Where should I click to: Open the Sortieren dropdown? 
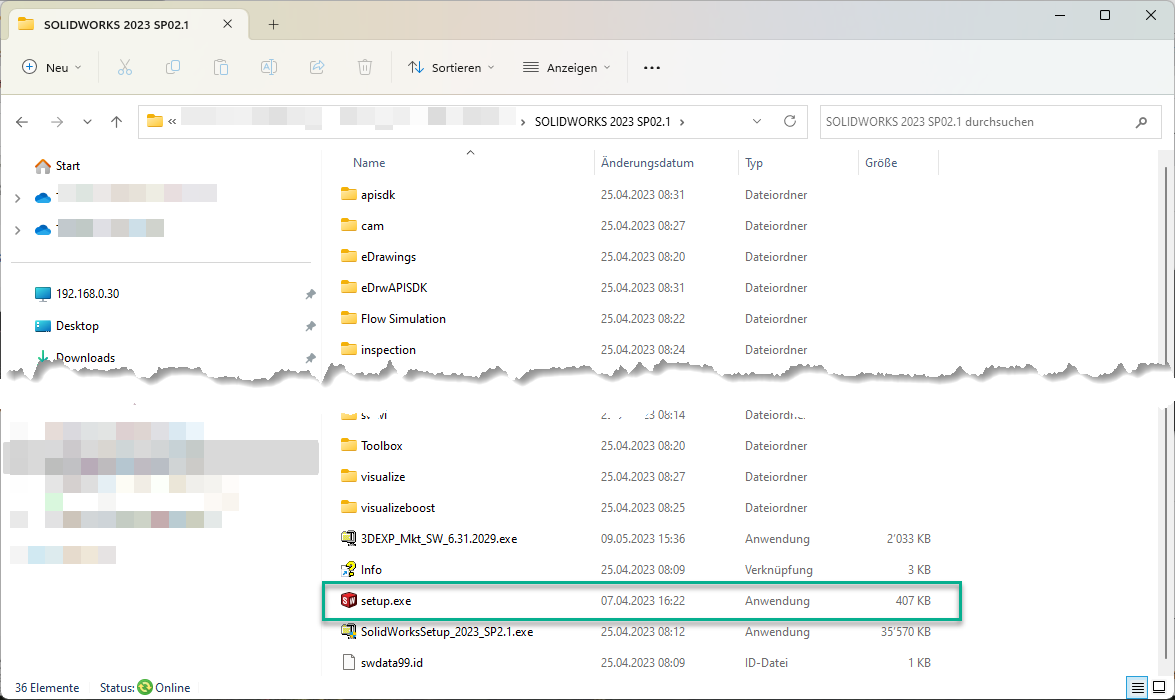451,67
